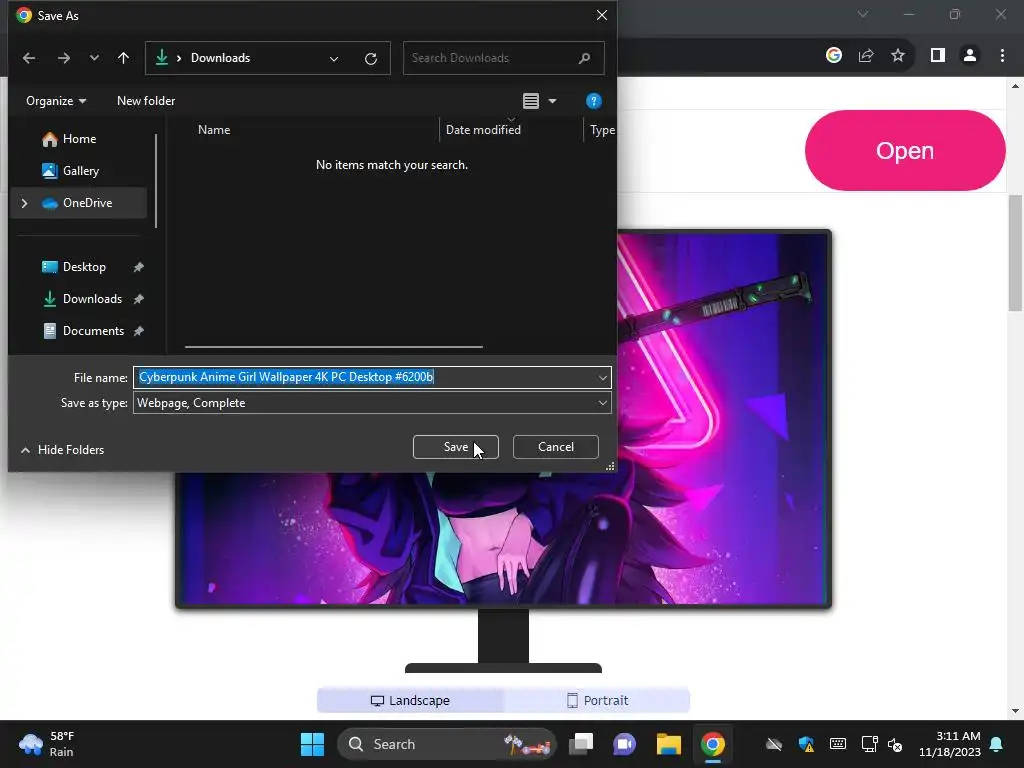
Task: Select OneDrive in navigation pane
Action: click(x=87, y=203)
